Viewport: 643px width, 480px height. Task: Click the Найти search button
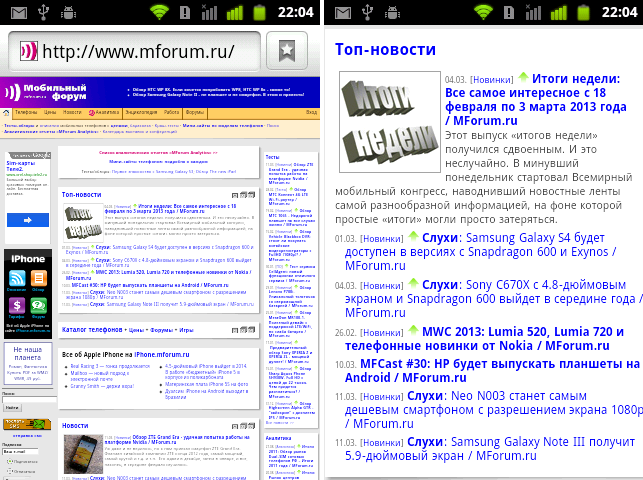point(12,408)
